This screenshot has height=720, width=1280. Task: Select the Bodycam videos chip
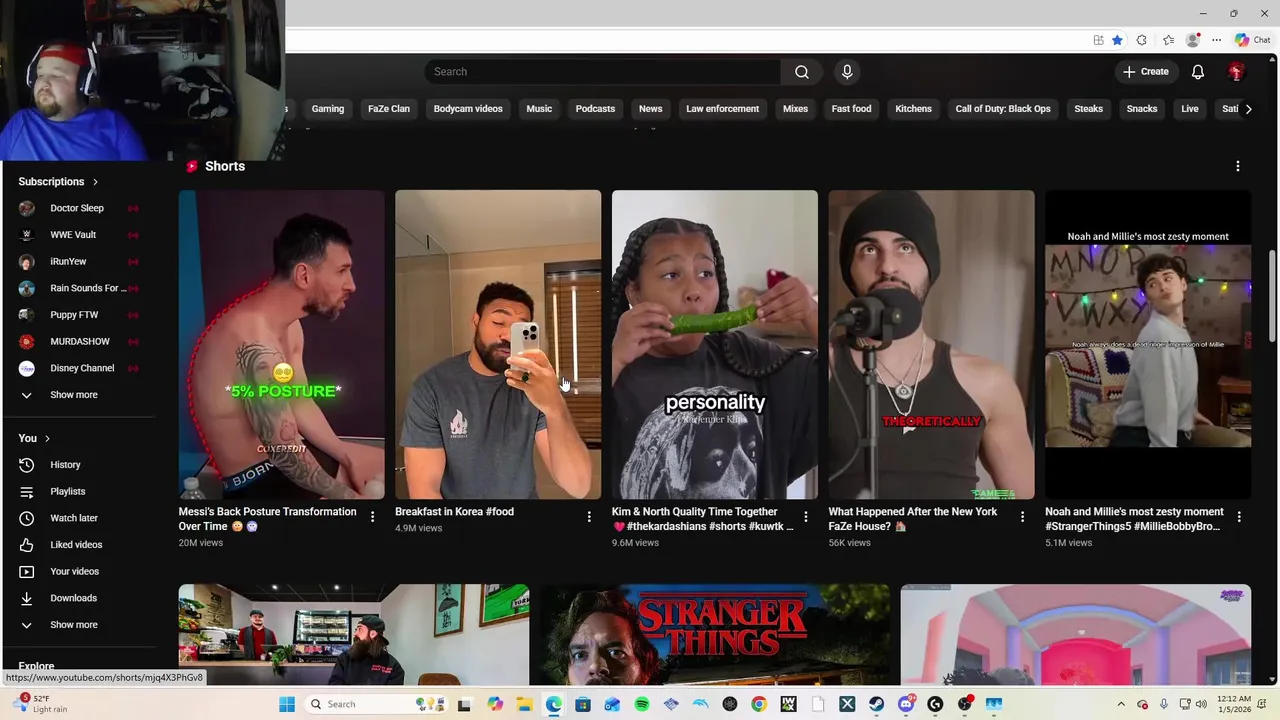(x=468, y=109)
